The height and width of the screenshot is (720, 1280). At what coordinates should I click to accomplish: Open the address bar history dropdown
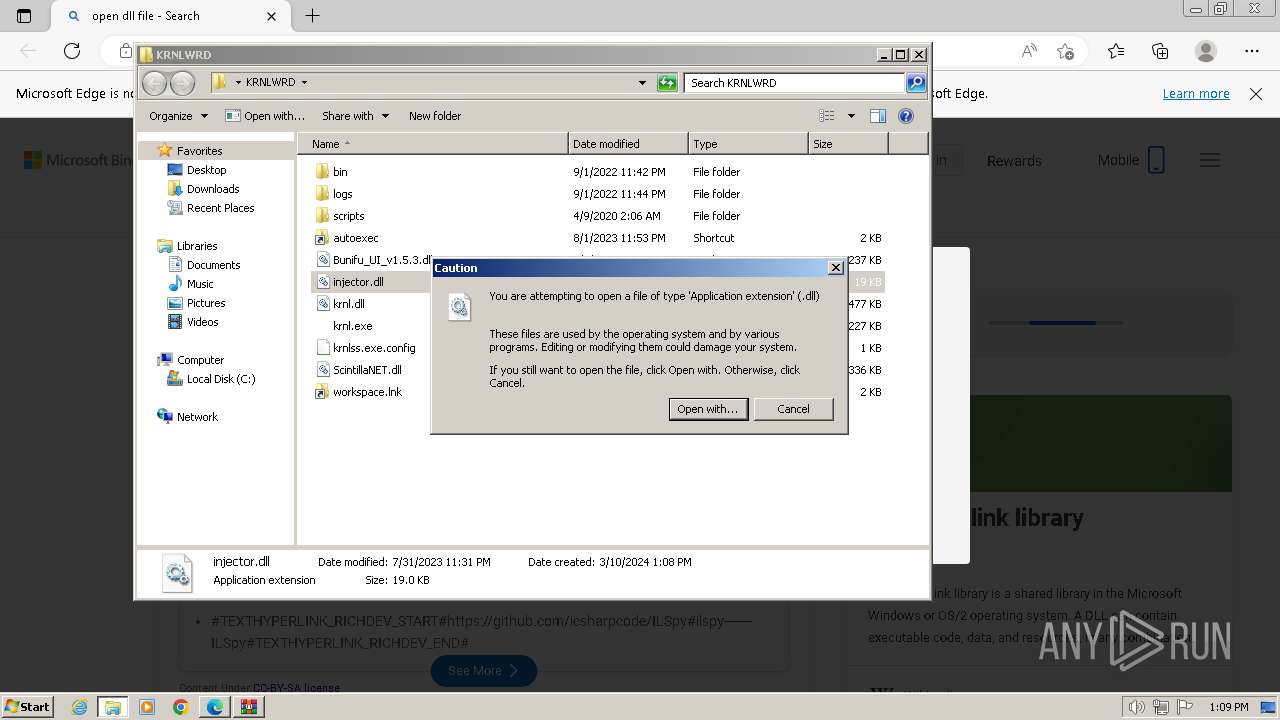click(x=642, y=83)
